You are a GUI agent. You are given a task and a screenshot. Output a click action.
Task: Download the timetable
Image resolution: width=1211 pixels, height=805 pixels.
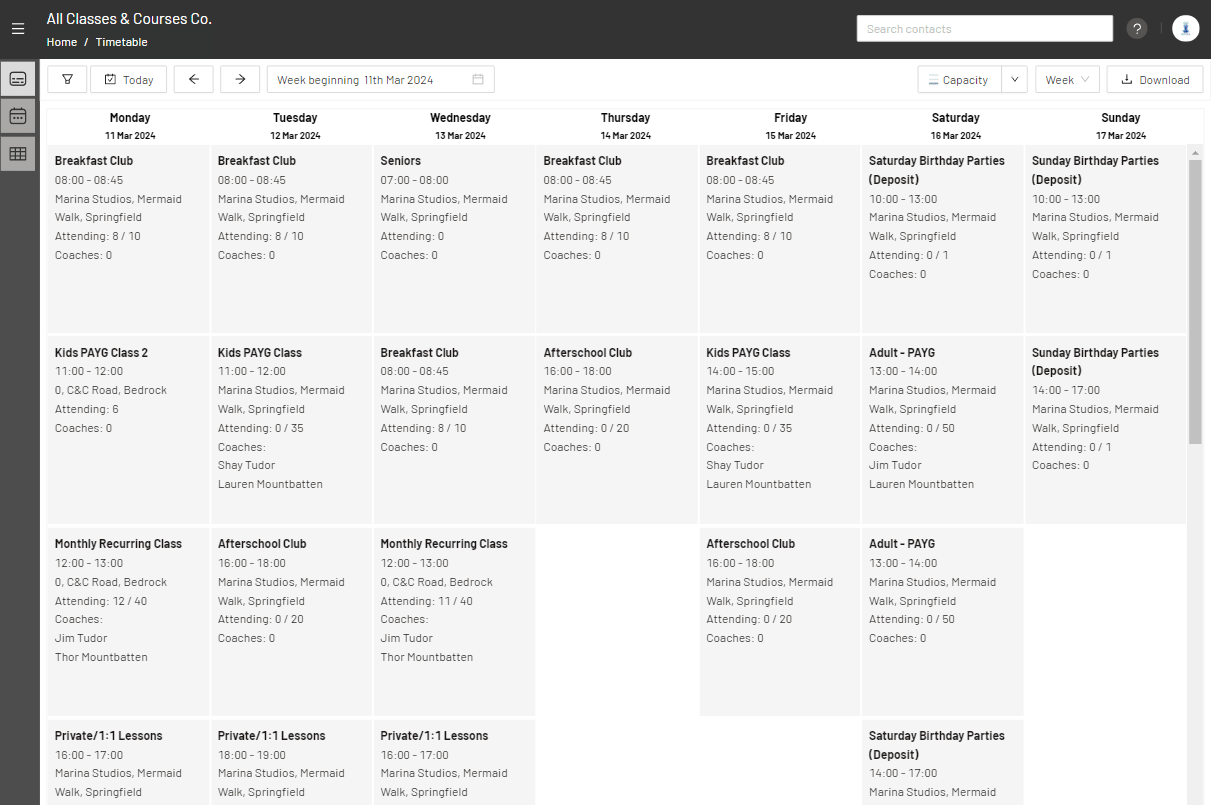pos(1154,80)
